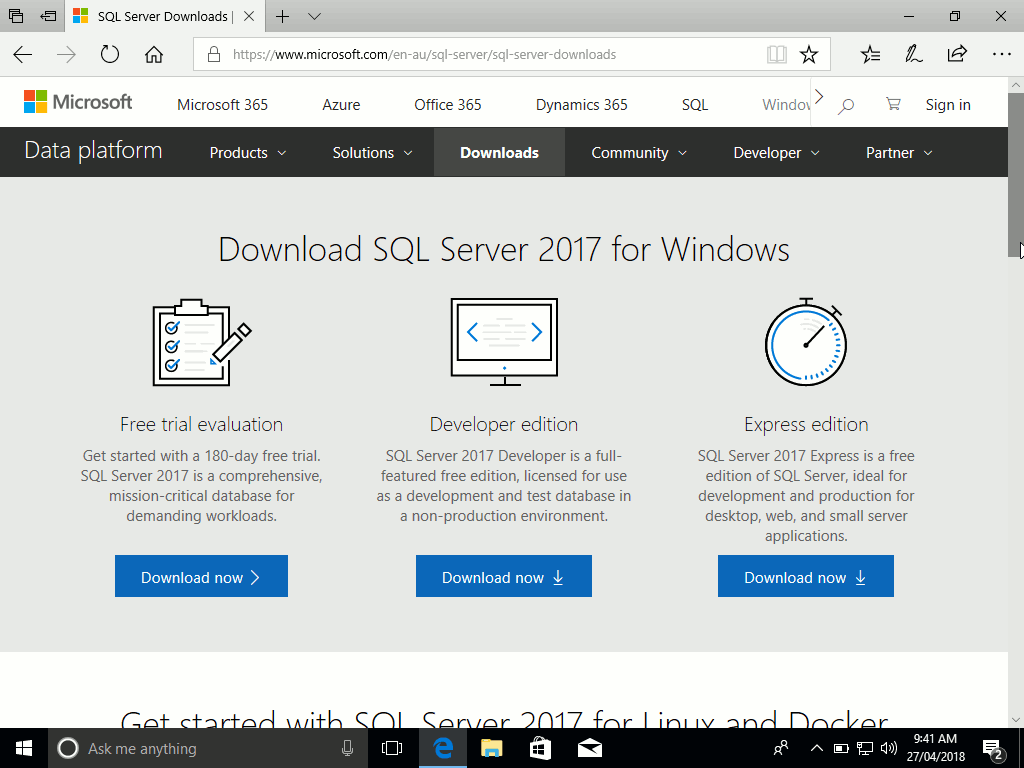Download now for Express edition
The image size is (1024, 768).
[805, 576]
